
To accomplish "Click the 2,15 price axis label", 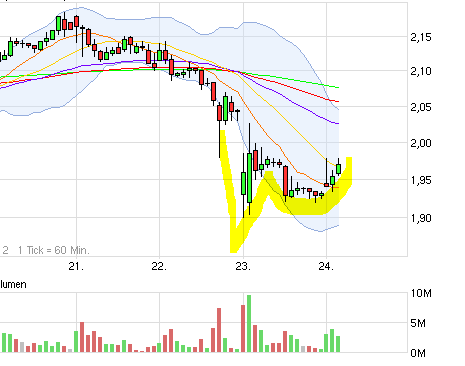I will (x=421, y=37).
